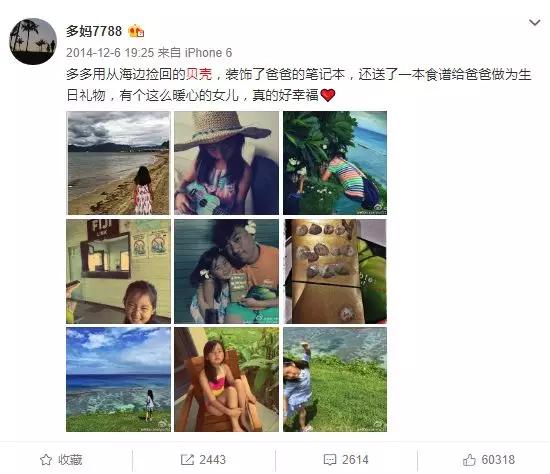This screenshot has height=474, width=550.
Task: Click the repost icon showing 2443
Action: coord(187,460)
